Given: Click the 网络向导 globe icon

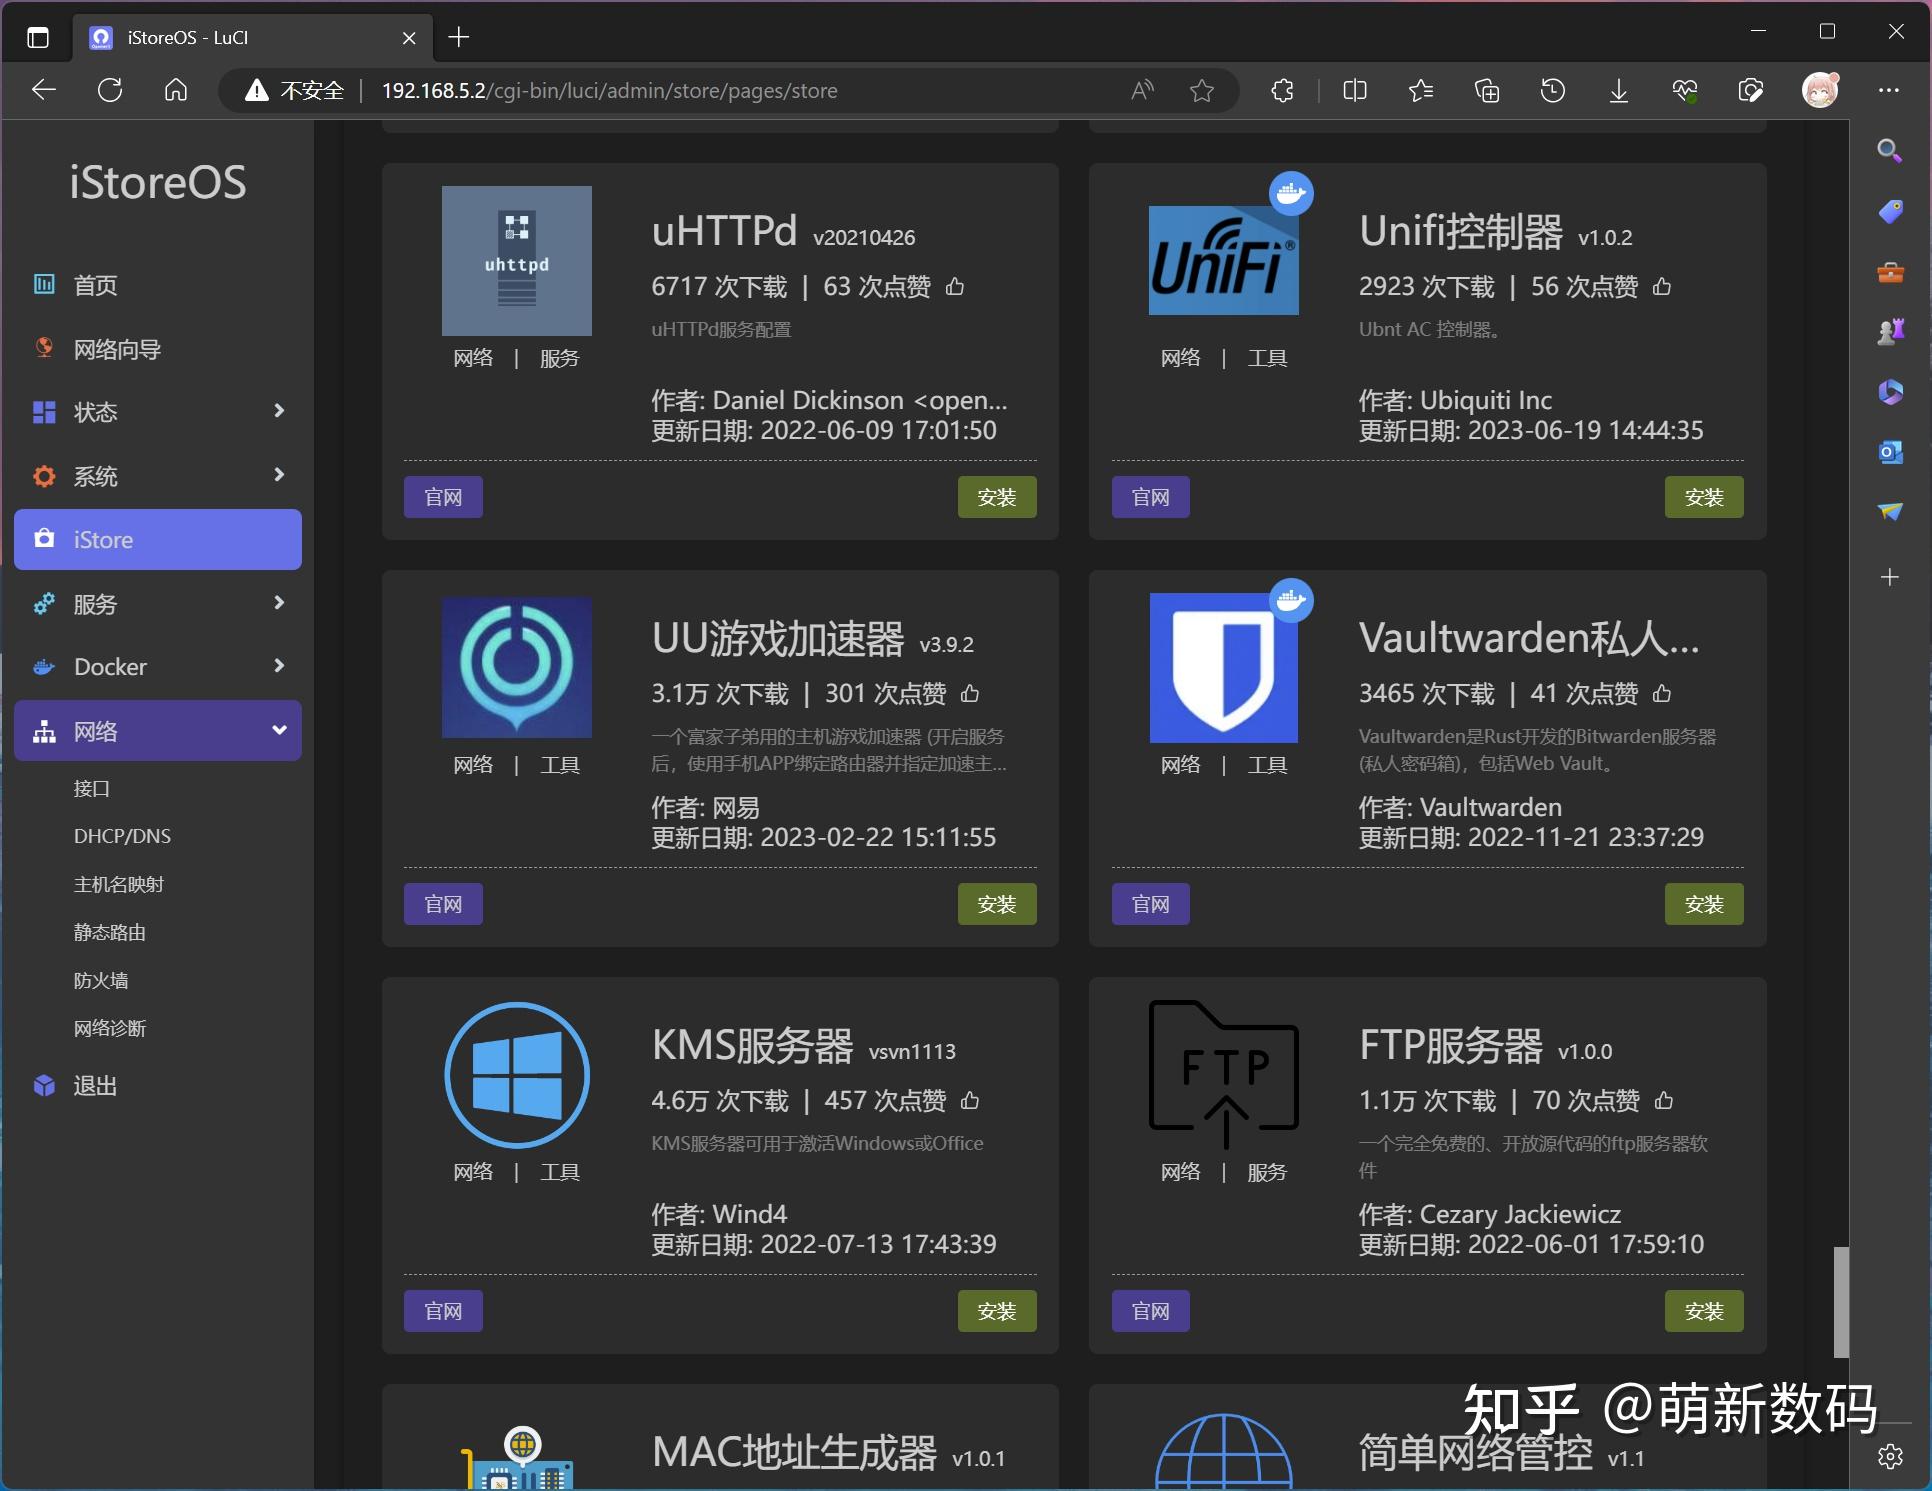Looking at the screenshot, I should [44, 348].
